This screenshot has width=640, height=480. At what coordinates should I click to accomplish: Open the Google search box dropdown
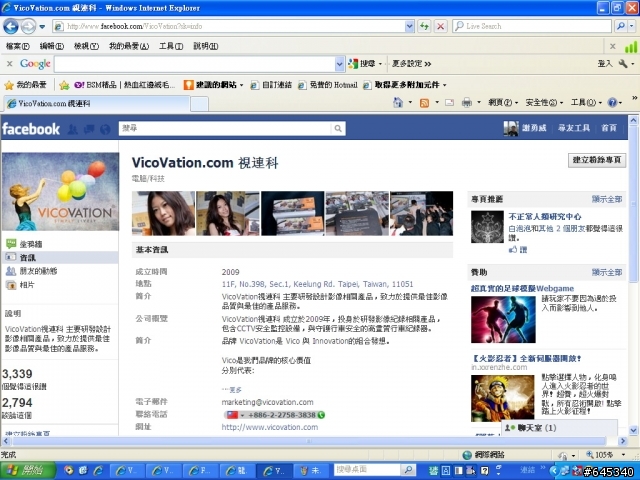coord(339,64)
